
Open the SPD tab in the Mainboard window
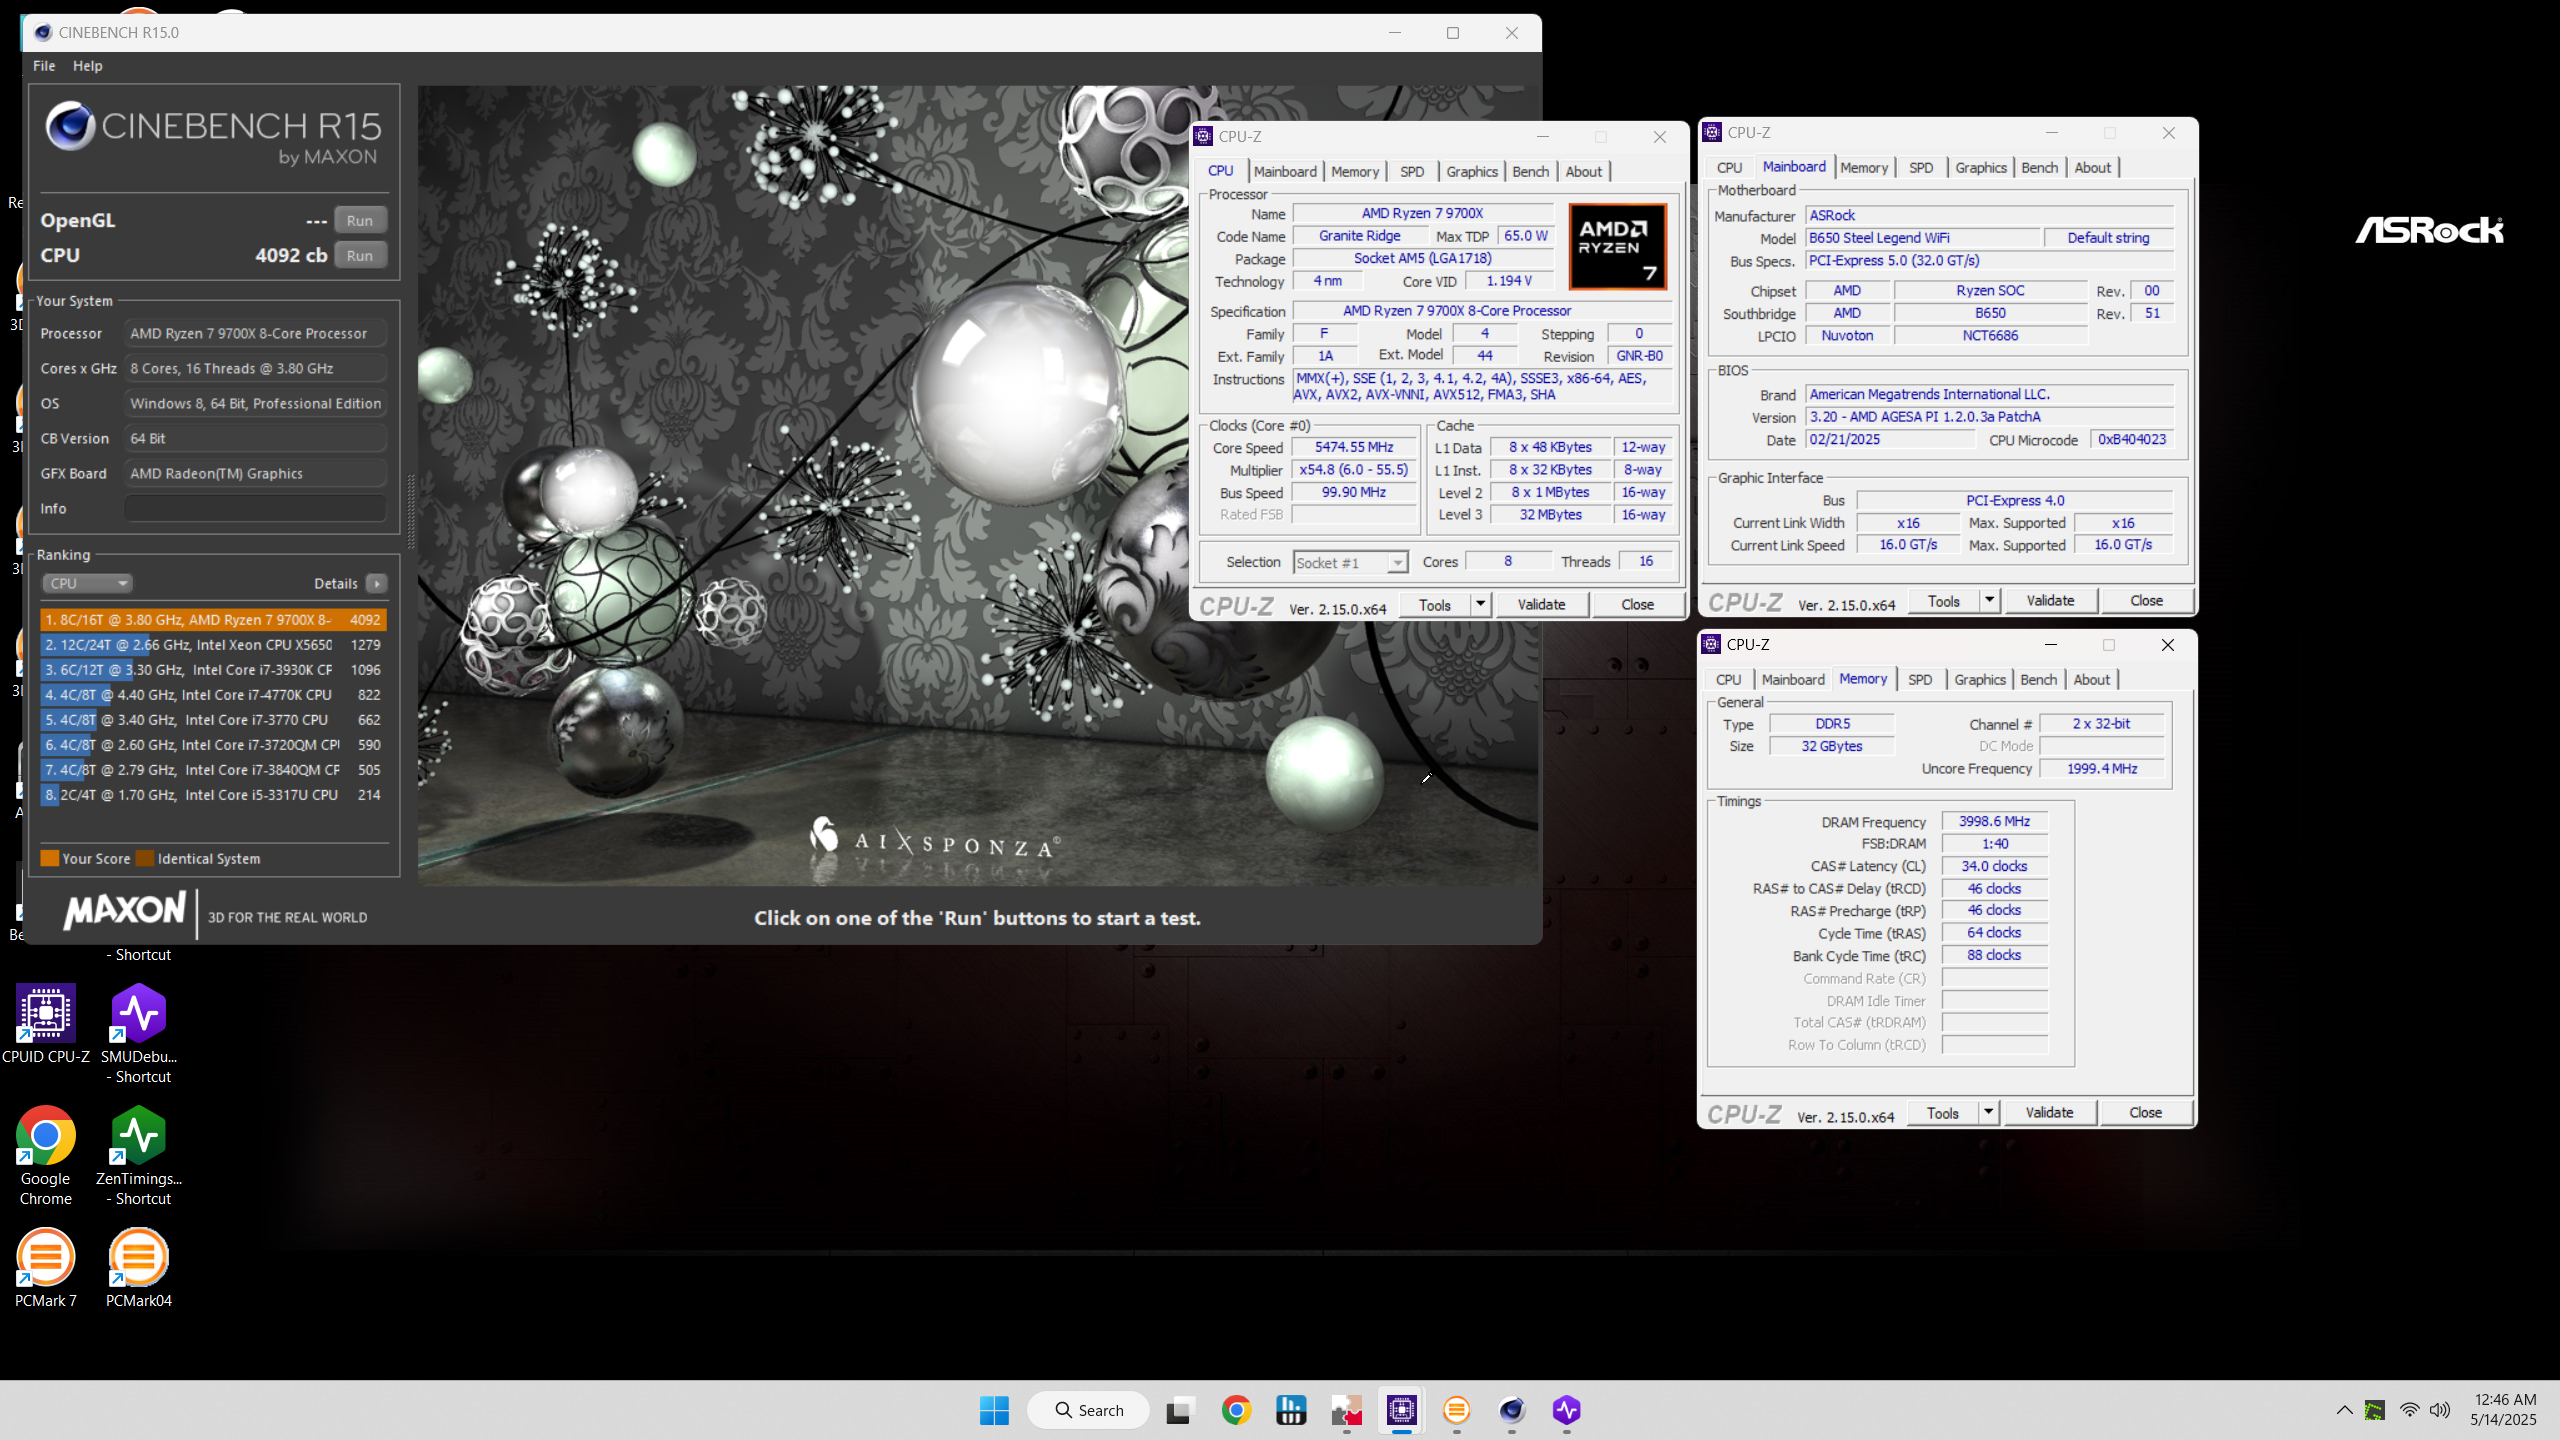coord(1921,167)
